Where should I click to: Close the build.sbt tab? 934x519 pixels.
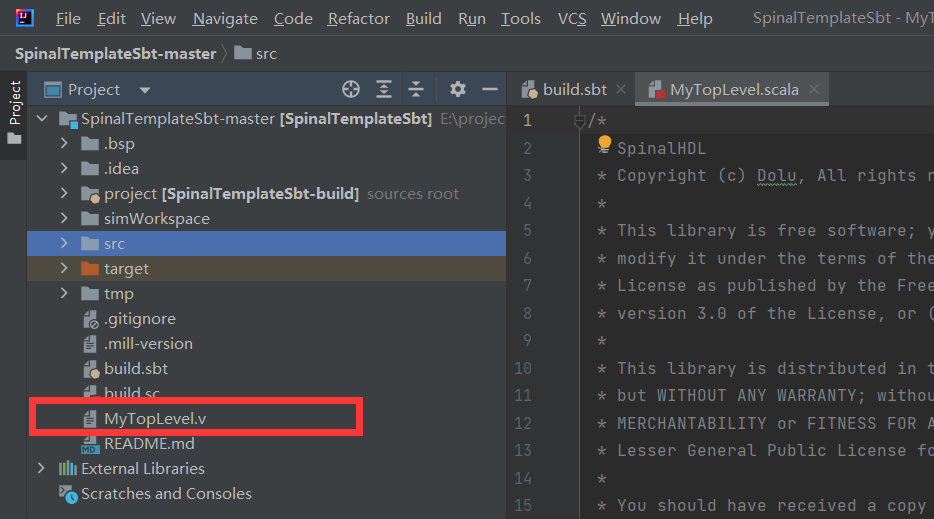621,89
